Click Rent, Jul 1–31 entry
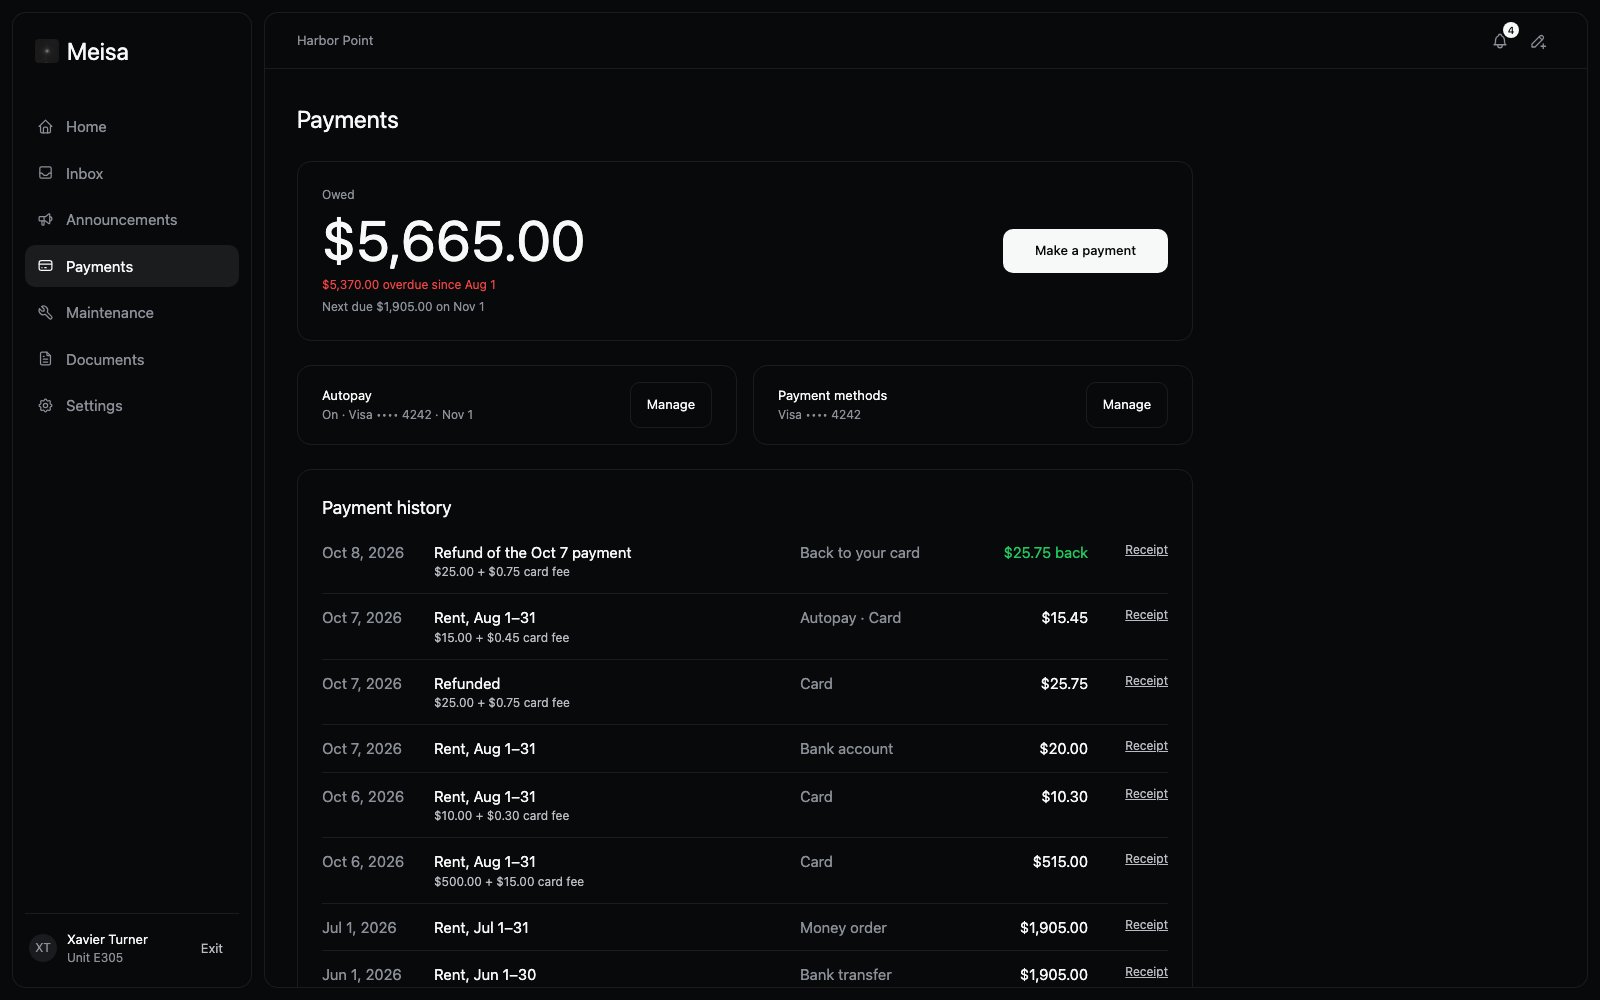This screenshot has height=1000, width=1600. pyautogui.click(x=481, y=928)
